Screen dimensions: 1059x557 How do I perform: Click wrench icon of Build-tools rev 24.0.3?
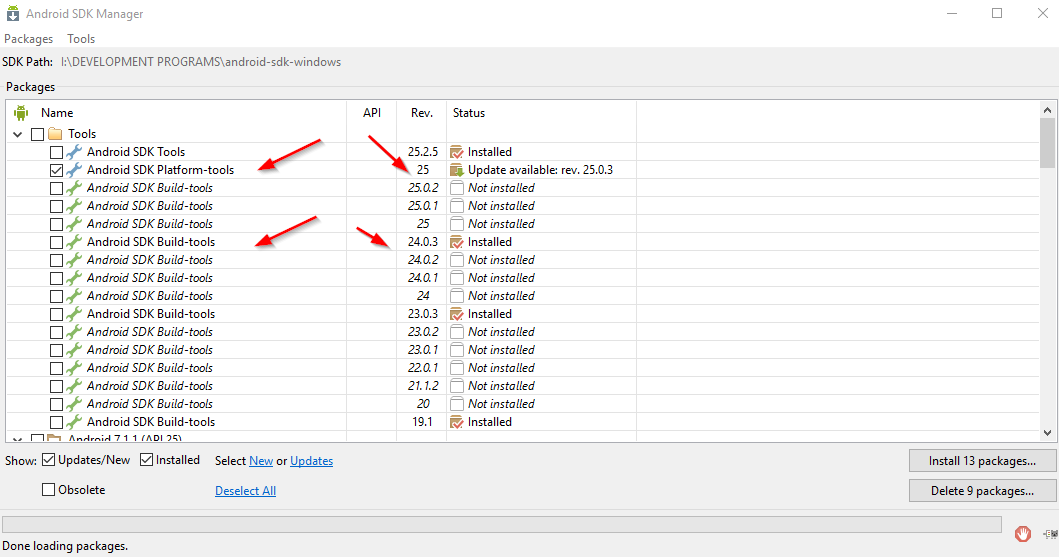pos(74,242)
